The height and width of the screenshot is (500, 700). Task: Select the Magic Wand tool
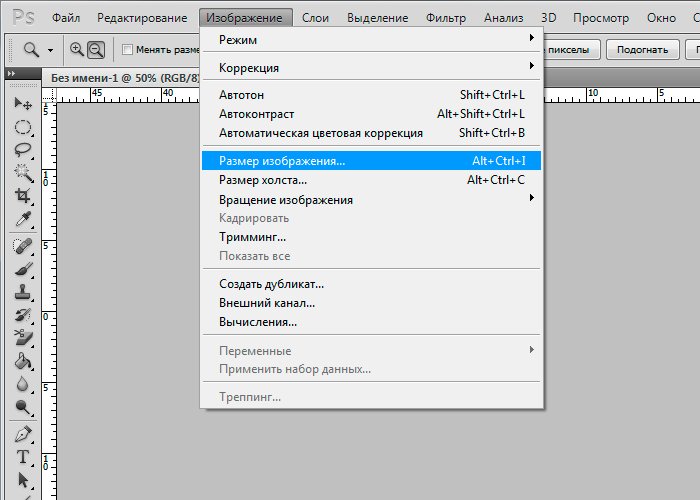point(23,173)
